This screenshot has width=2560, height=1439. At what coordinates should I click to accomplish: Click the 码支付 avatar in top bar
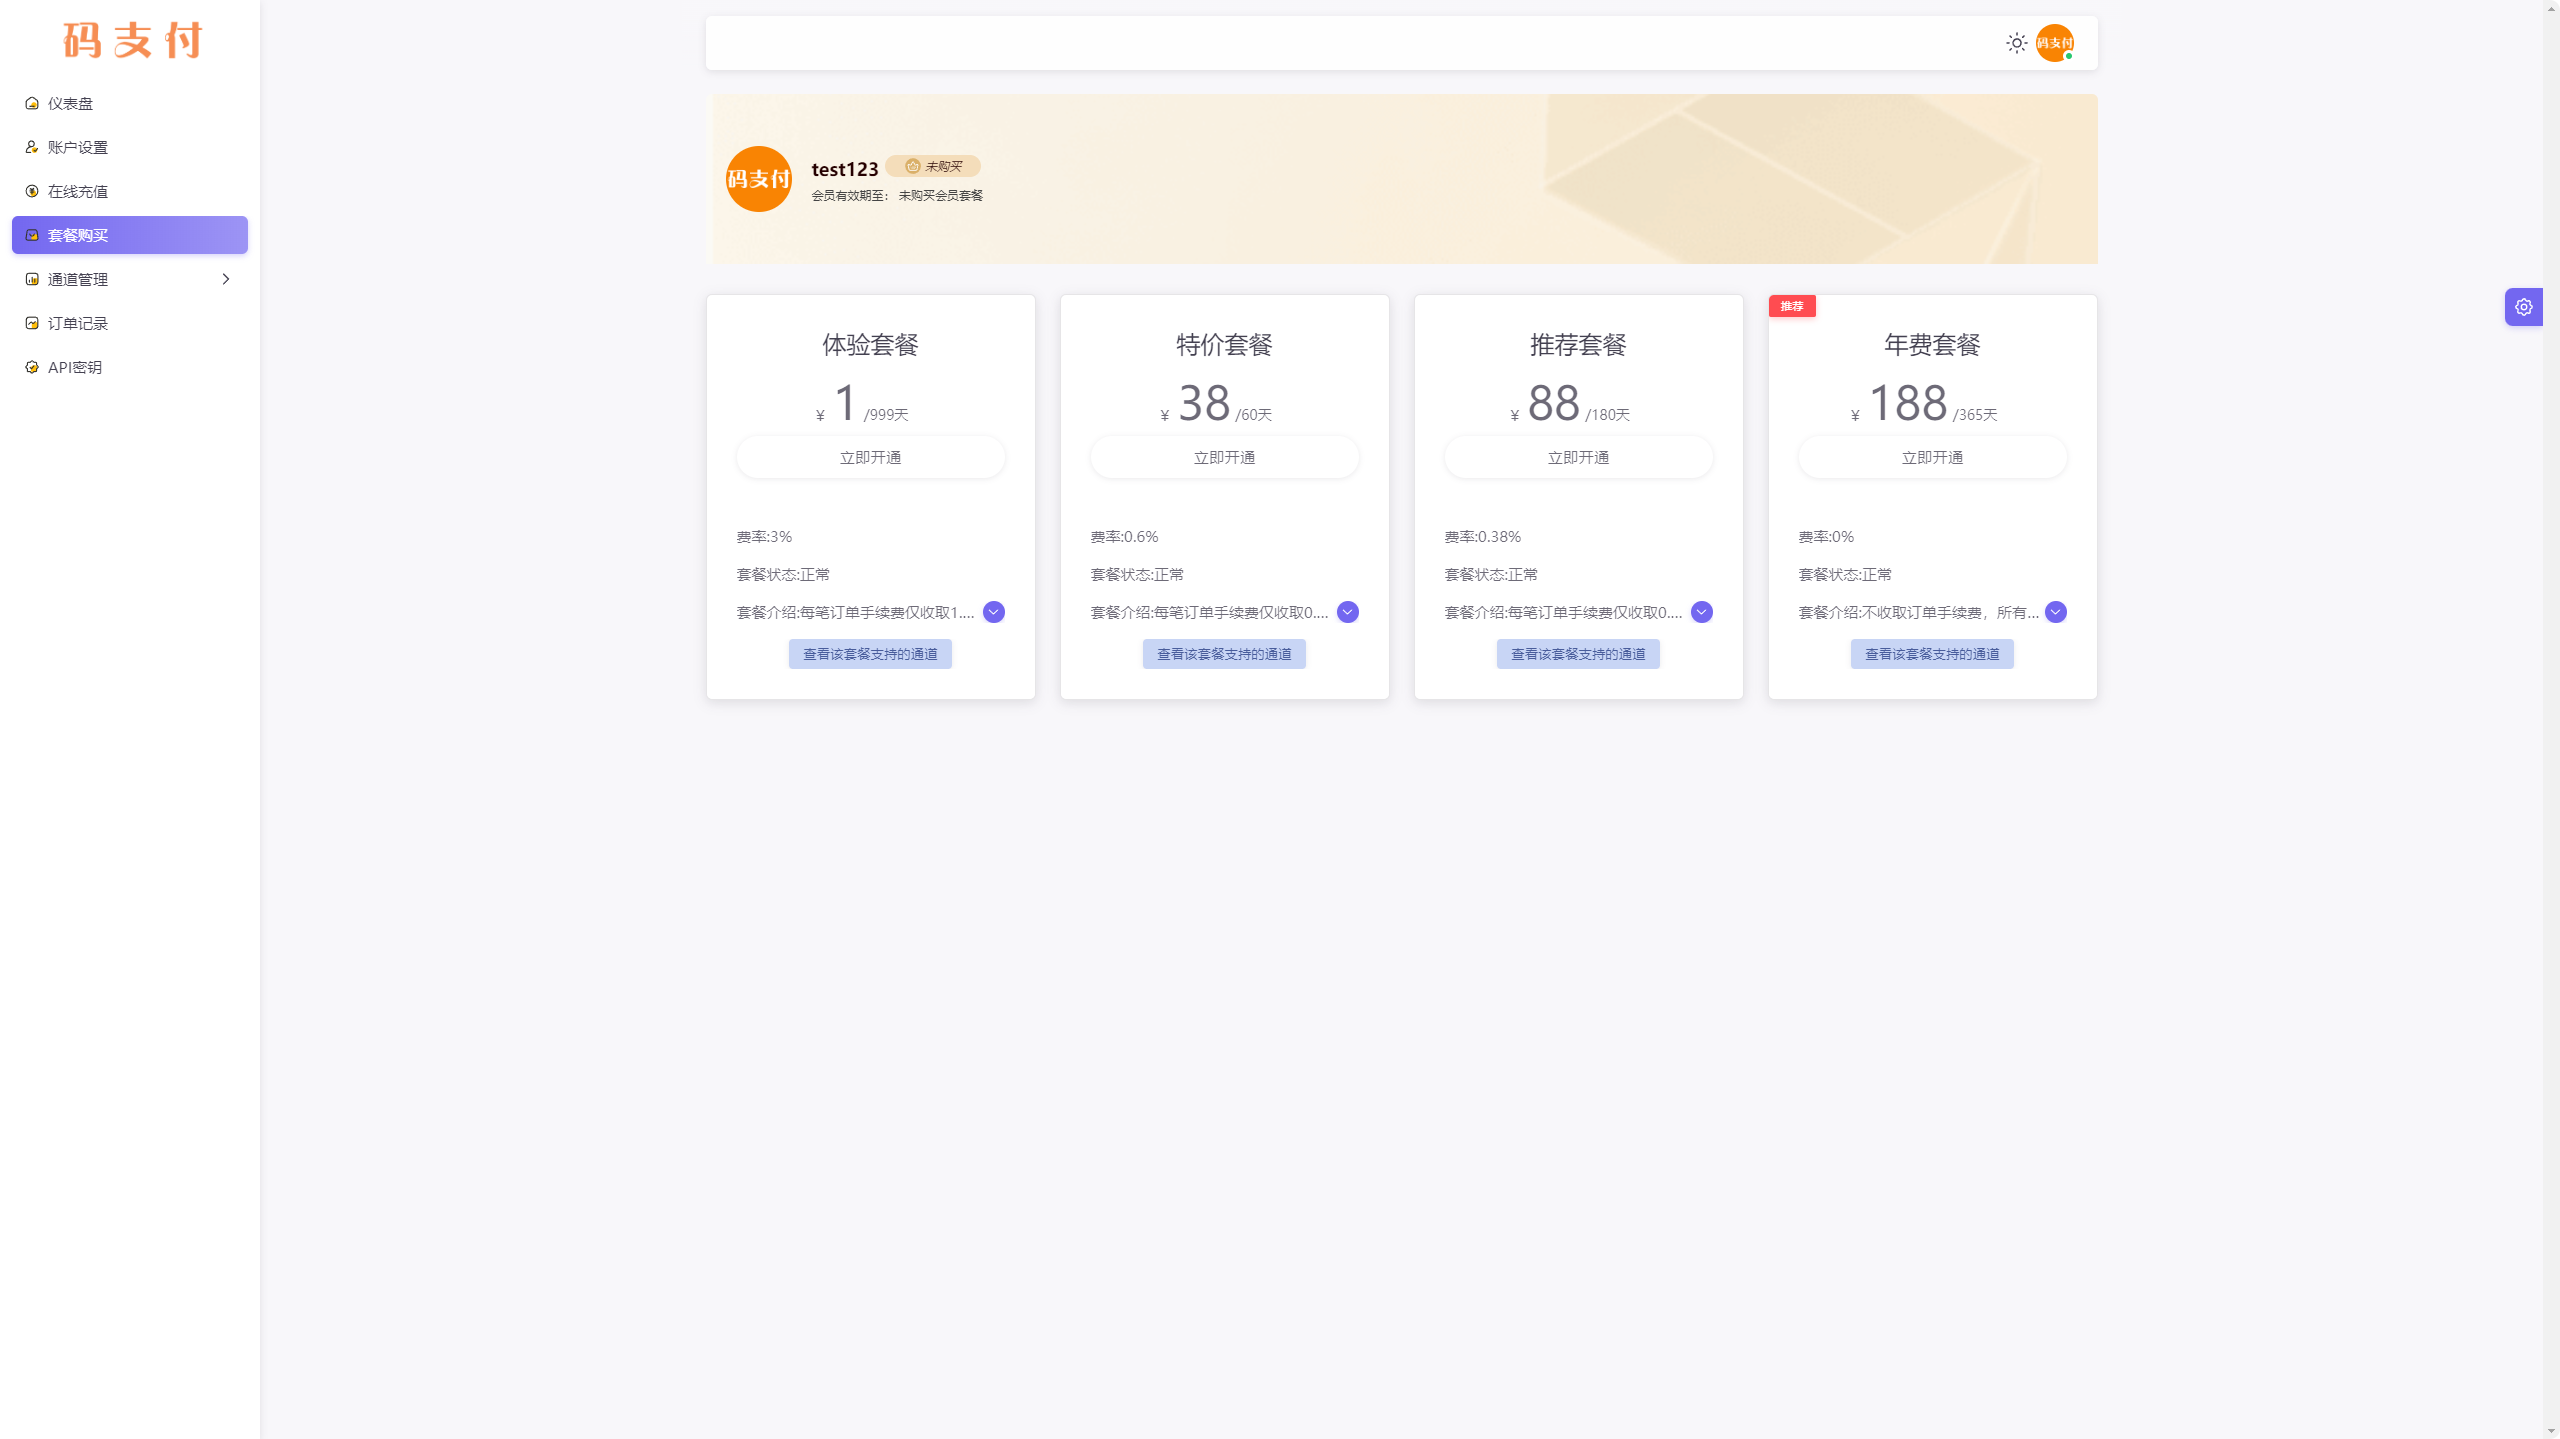tap(2055, 42)
